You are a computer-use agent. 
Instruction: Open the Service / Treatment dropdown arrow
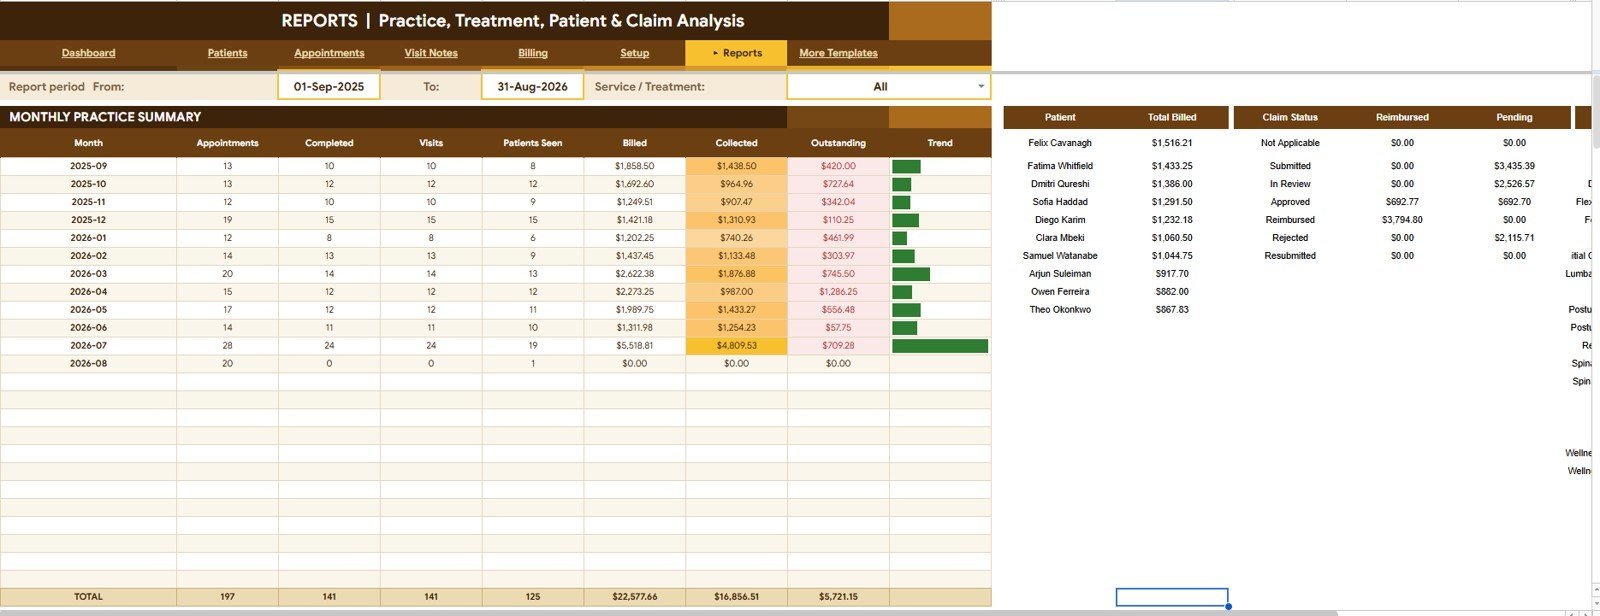pyautogui.click(x=980, y=87)
